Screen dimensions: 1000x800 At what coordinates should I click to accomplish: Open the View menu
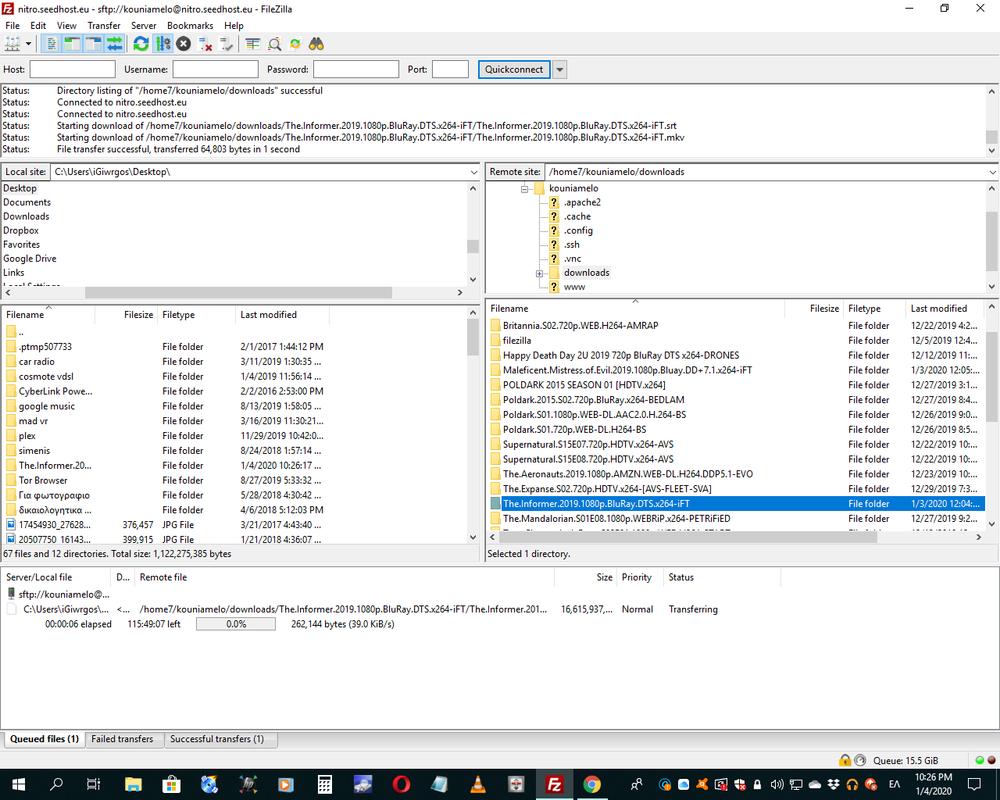click(66, 26)
